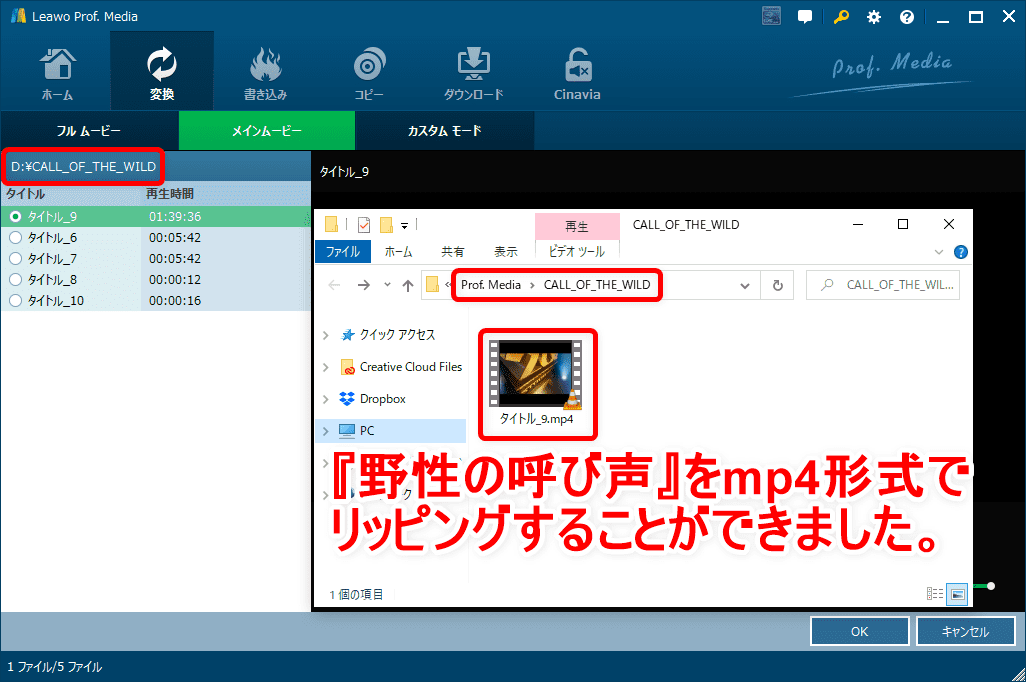Click the folder icon in the address bar
The image size is (1026, 682).
click(432, 285)
